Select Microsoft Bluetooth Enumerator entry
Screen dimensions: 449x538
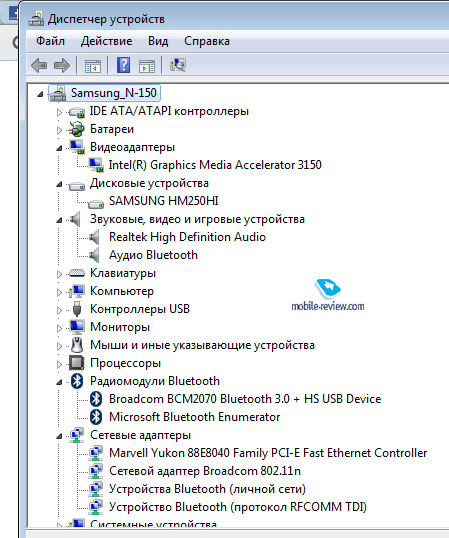194,417
